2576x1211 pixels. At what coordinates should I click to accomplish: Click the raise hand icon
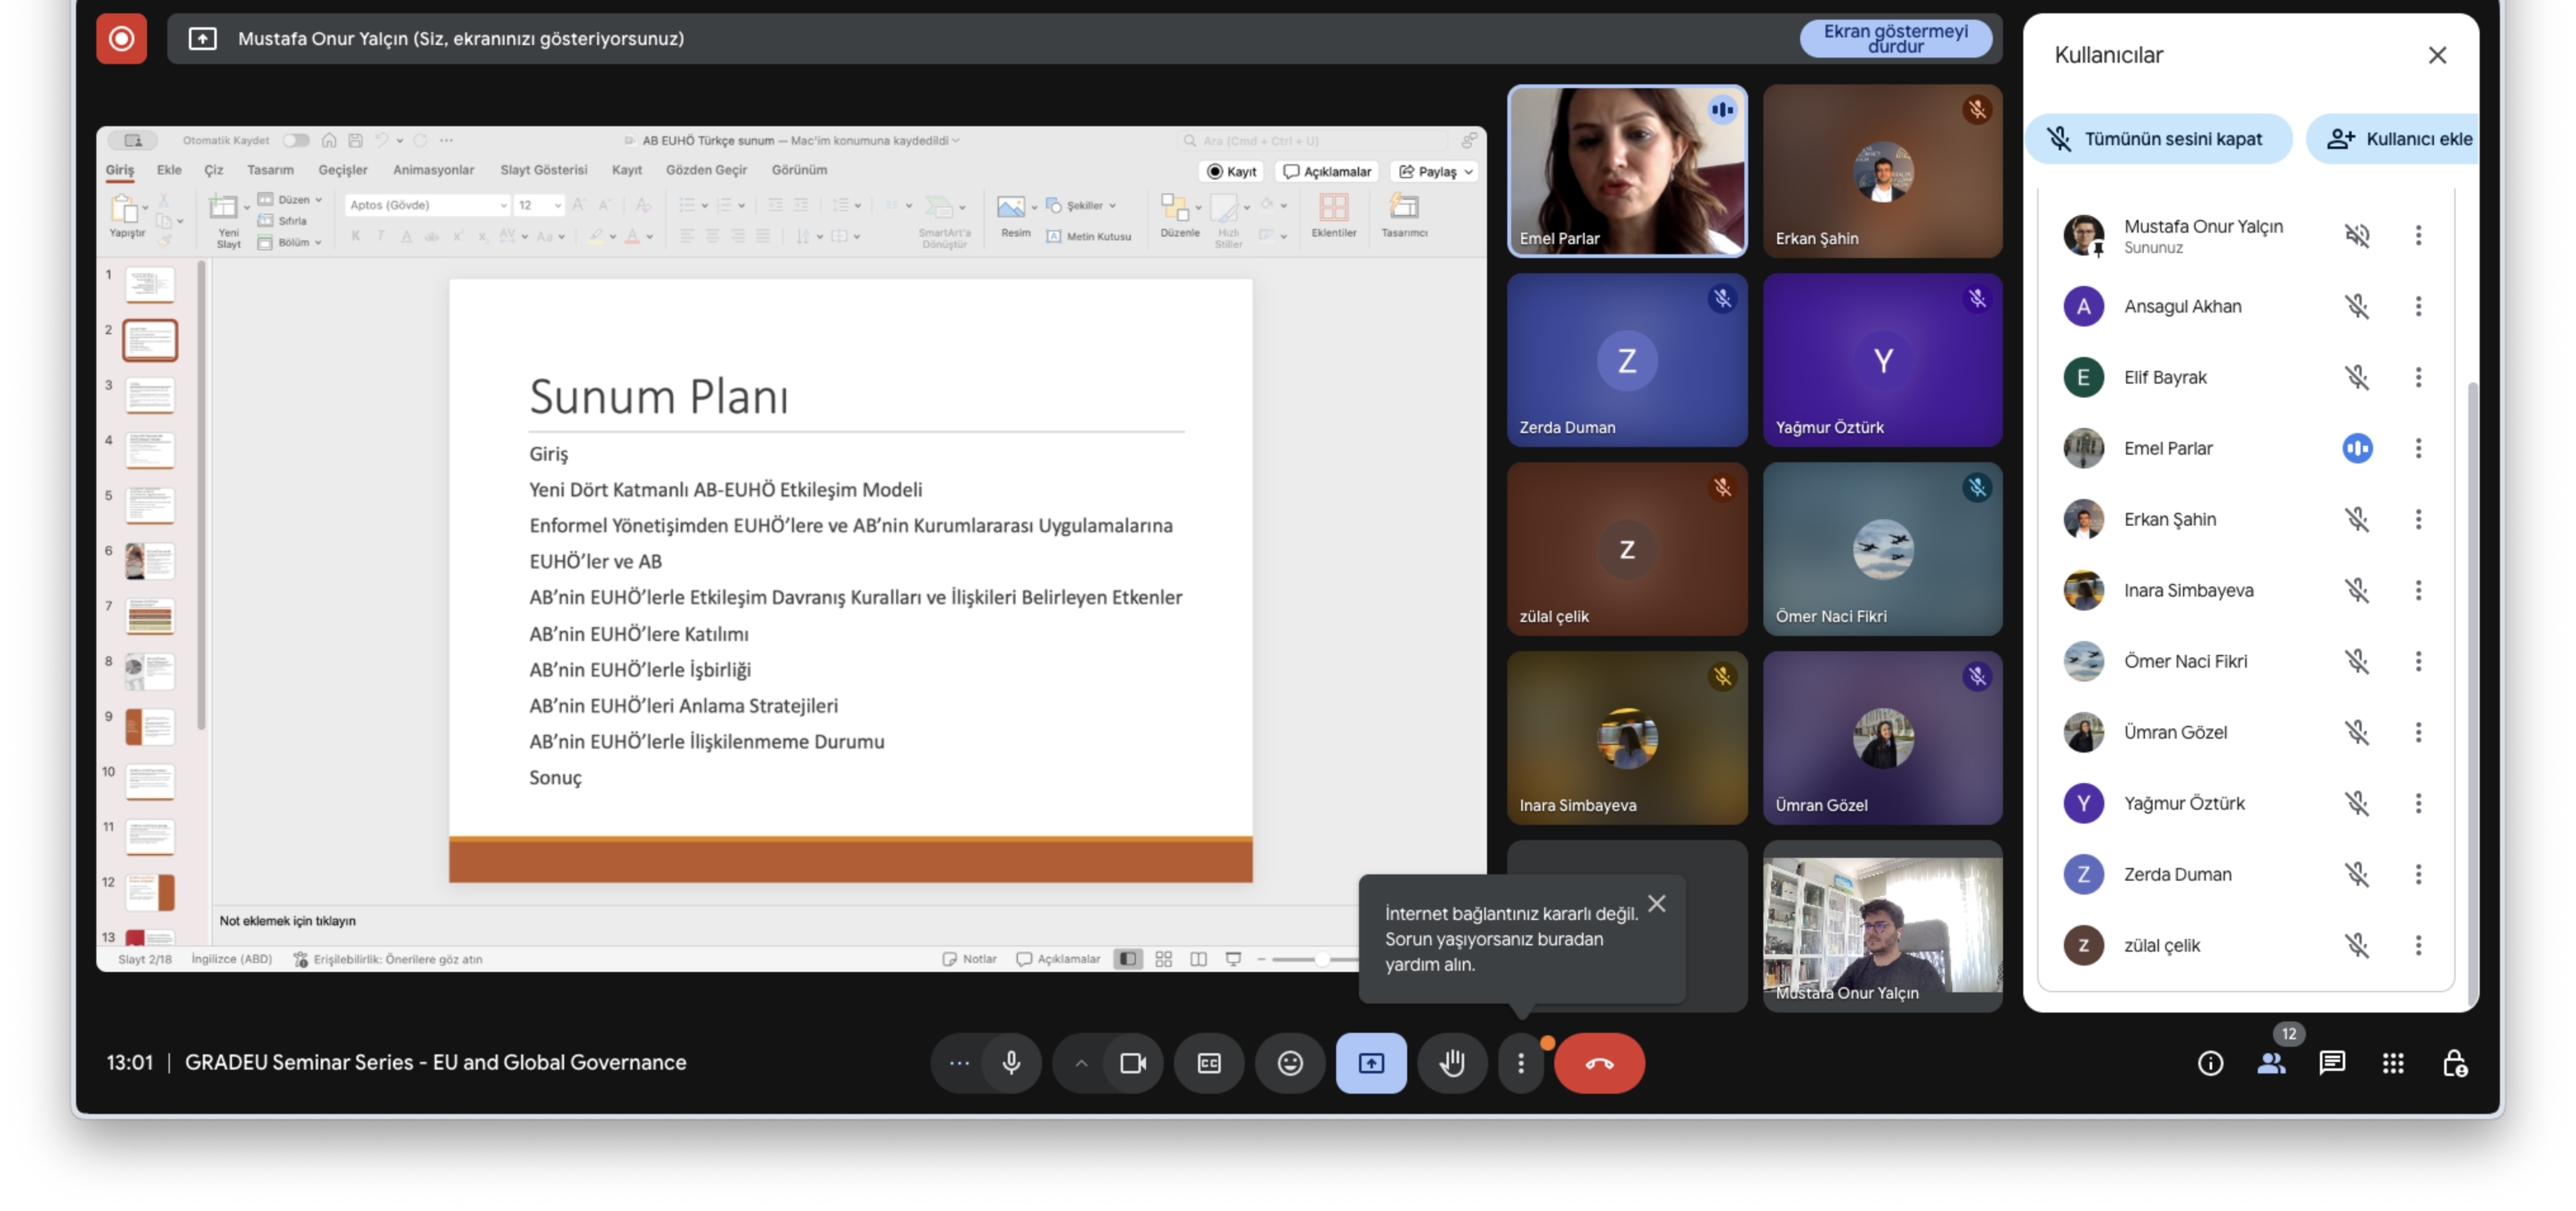point(1451,1062)
